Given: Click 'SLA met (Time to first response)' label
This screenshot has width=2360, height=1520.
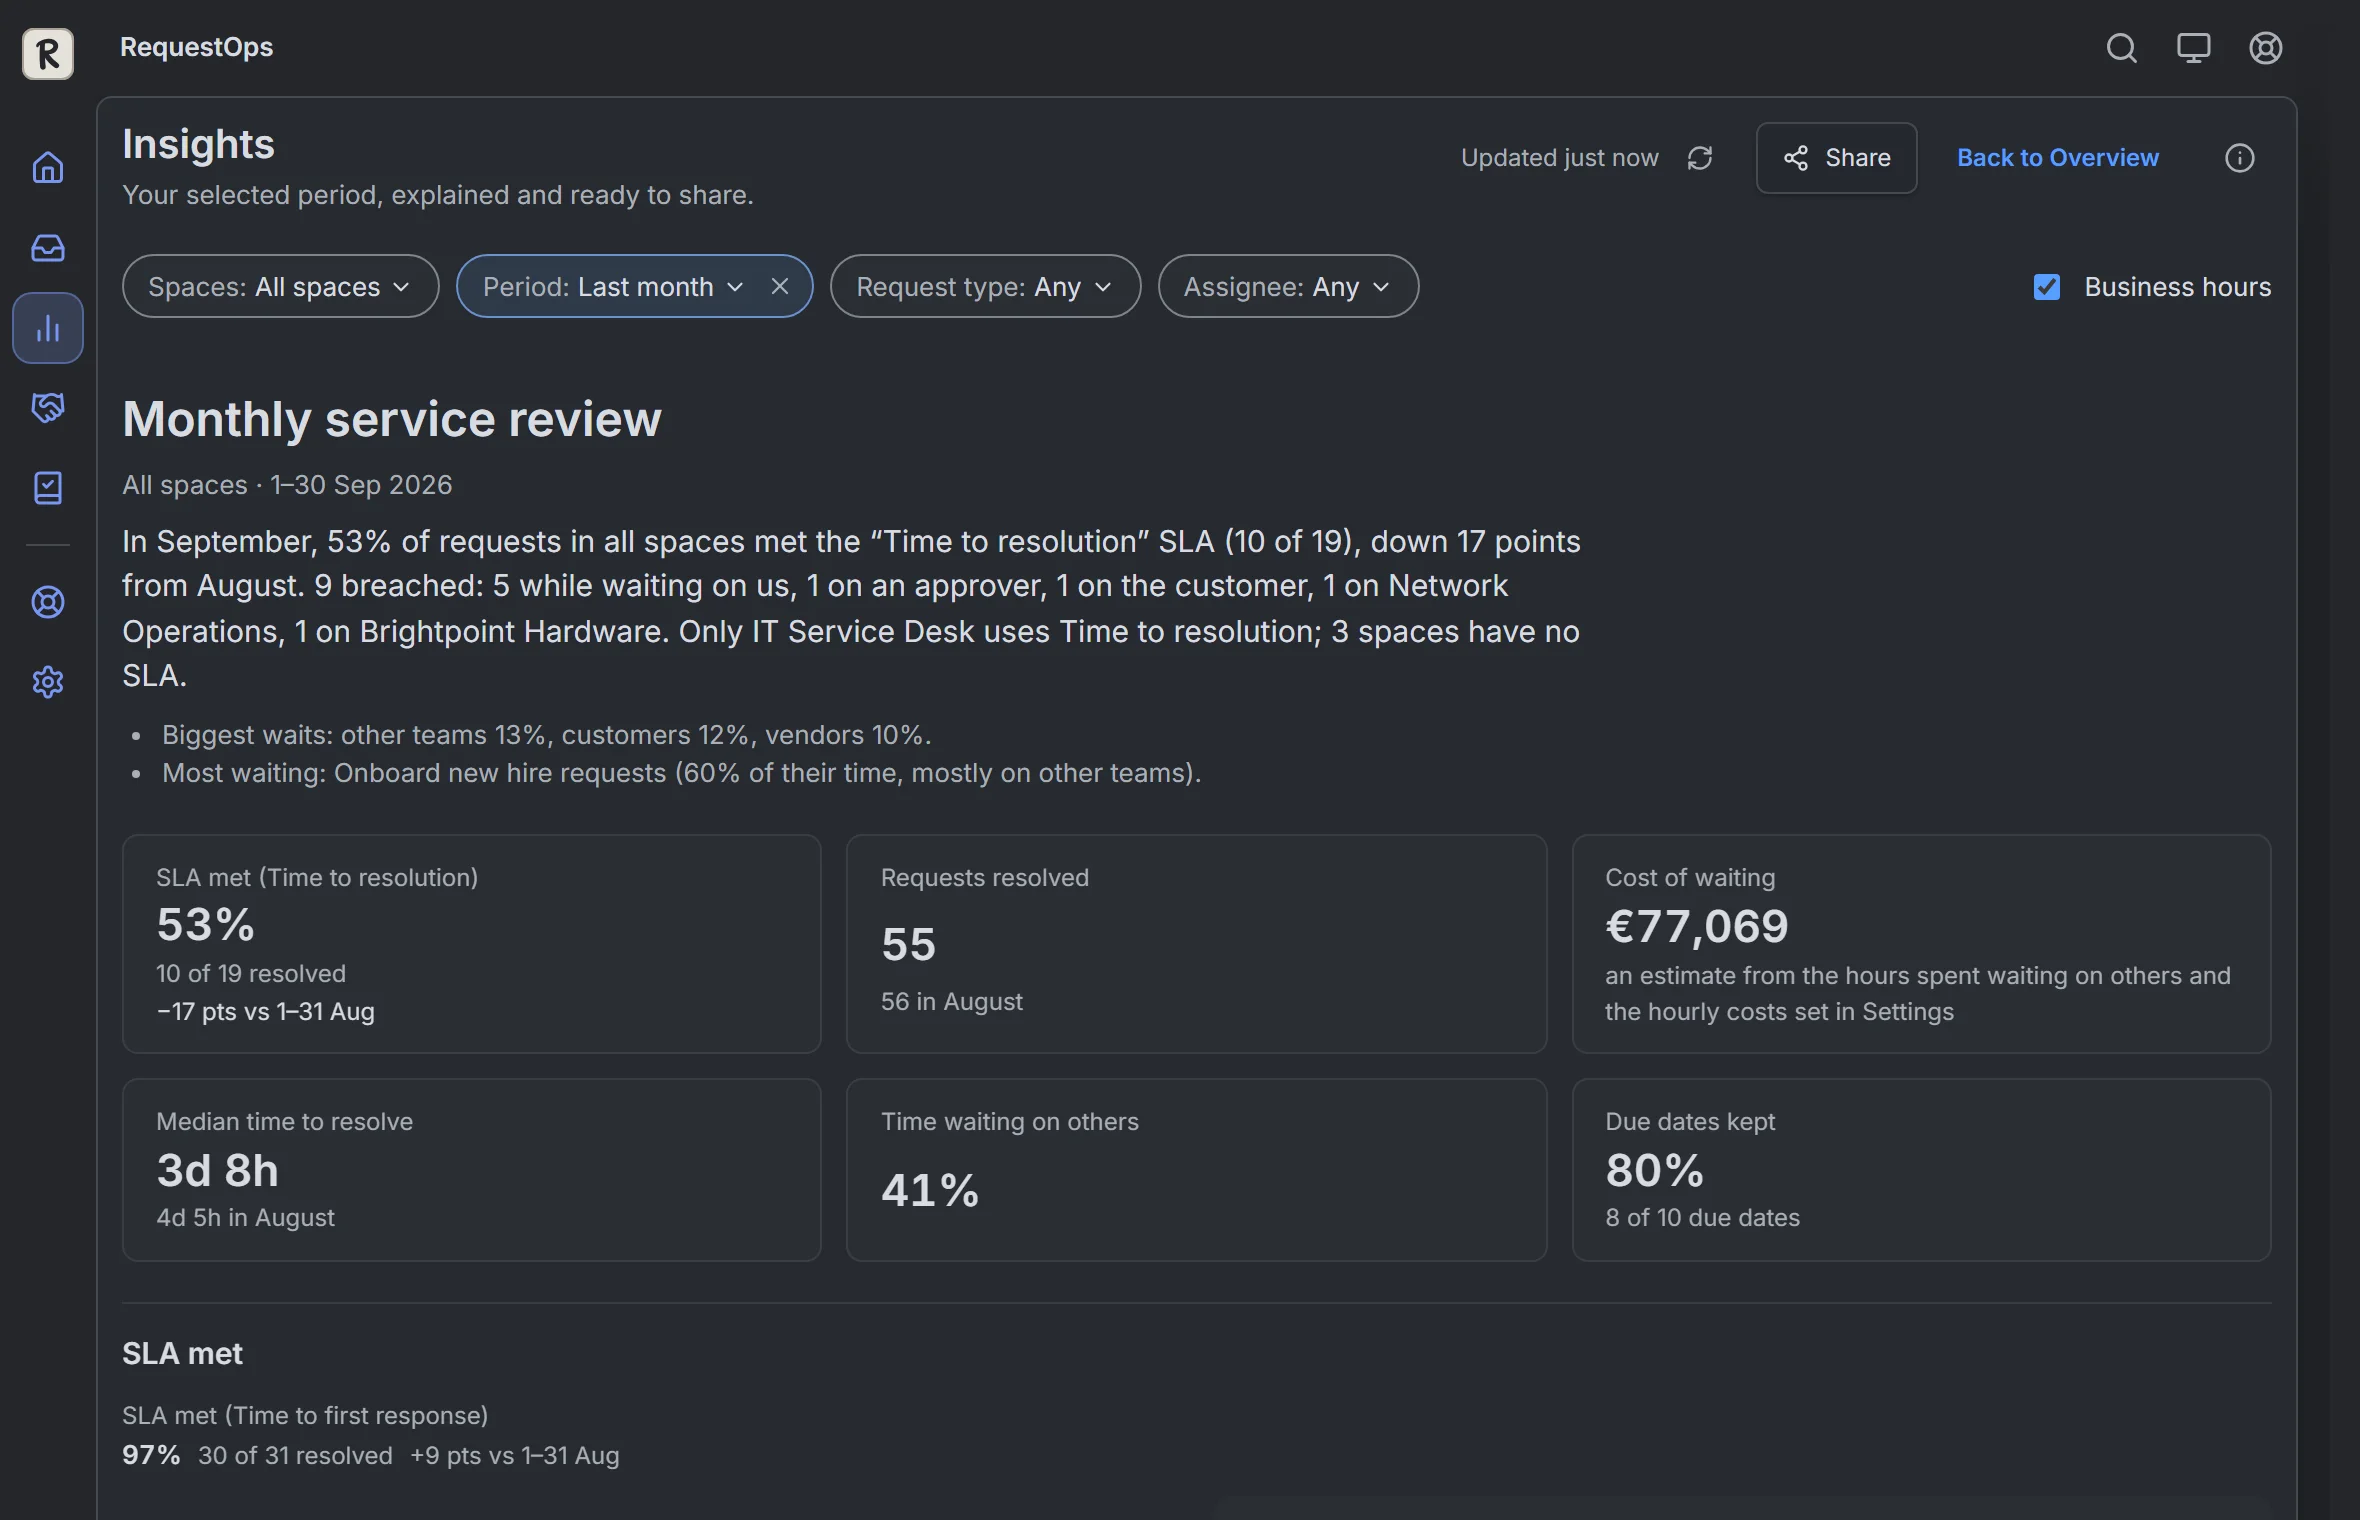Looking at the screenshot, I should 305,1415.
